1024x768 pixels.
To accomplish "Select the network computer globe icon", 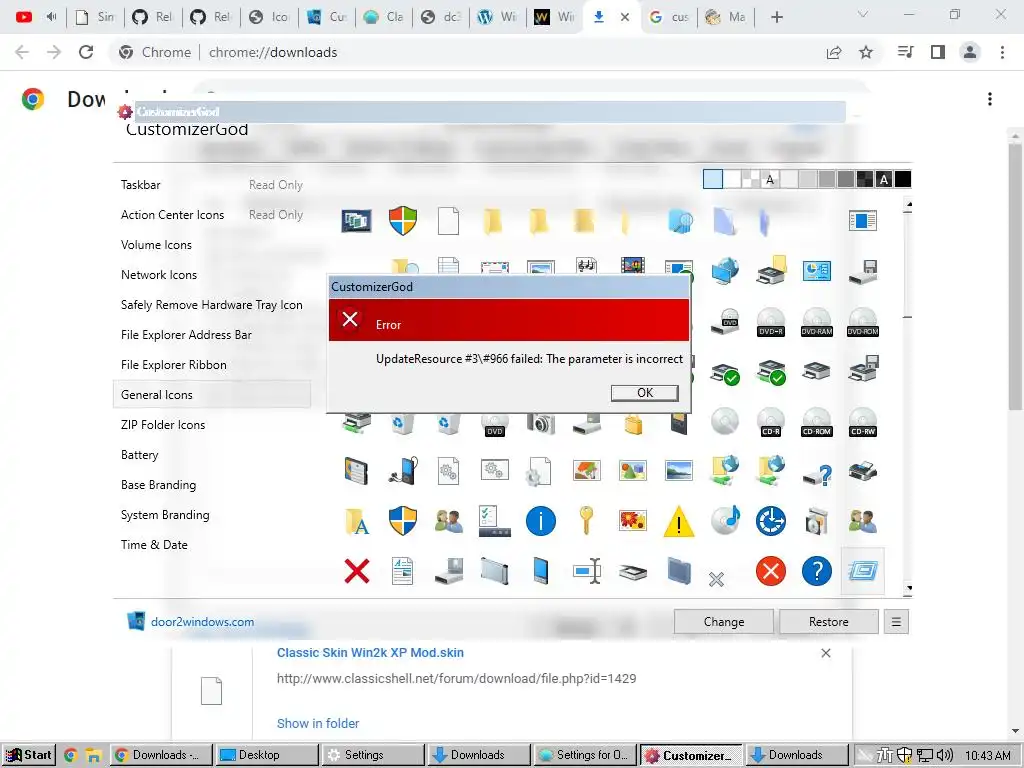I will coord(725,270).
